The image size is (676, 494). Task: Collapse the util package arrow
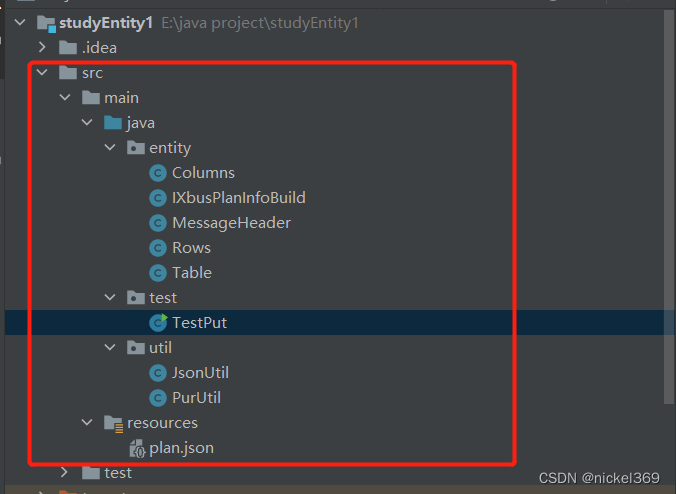click(x=110, y=348)
